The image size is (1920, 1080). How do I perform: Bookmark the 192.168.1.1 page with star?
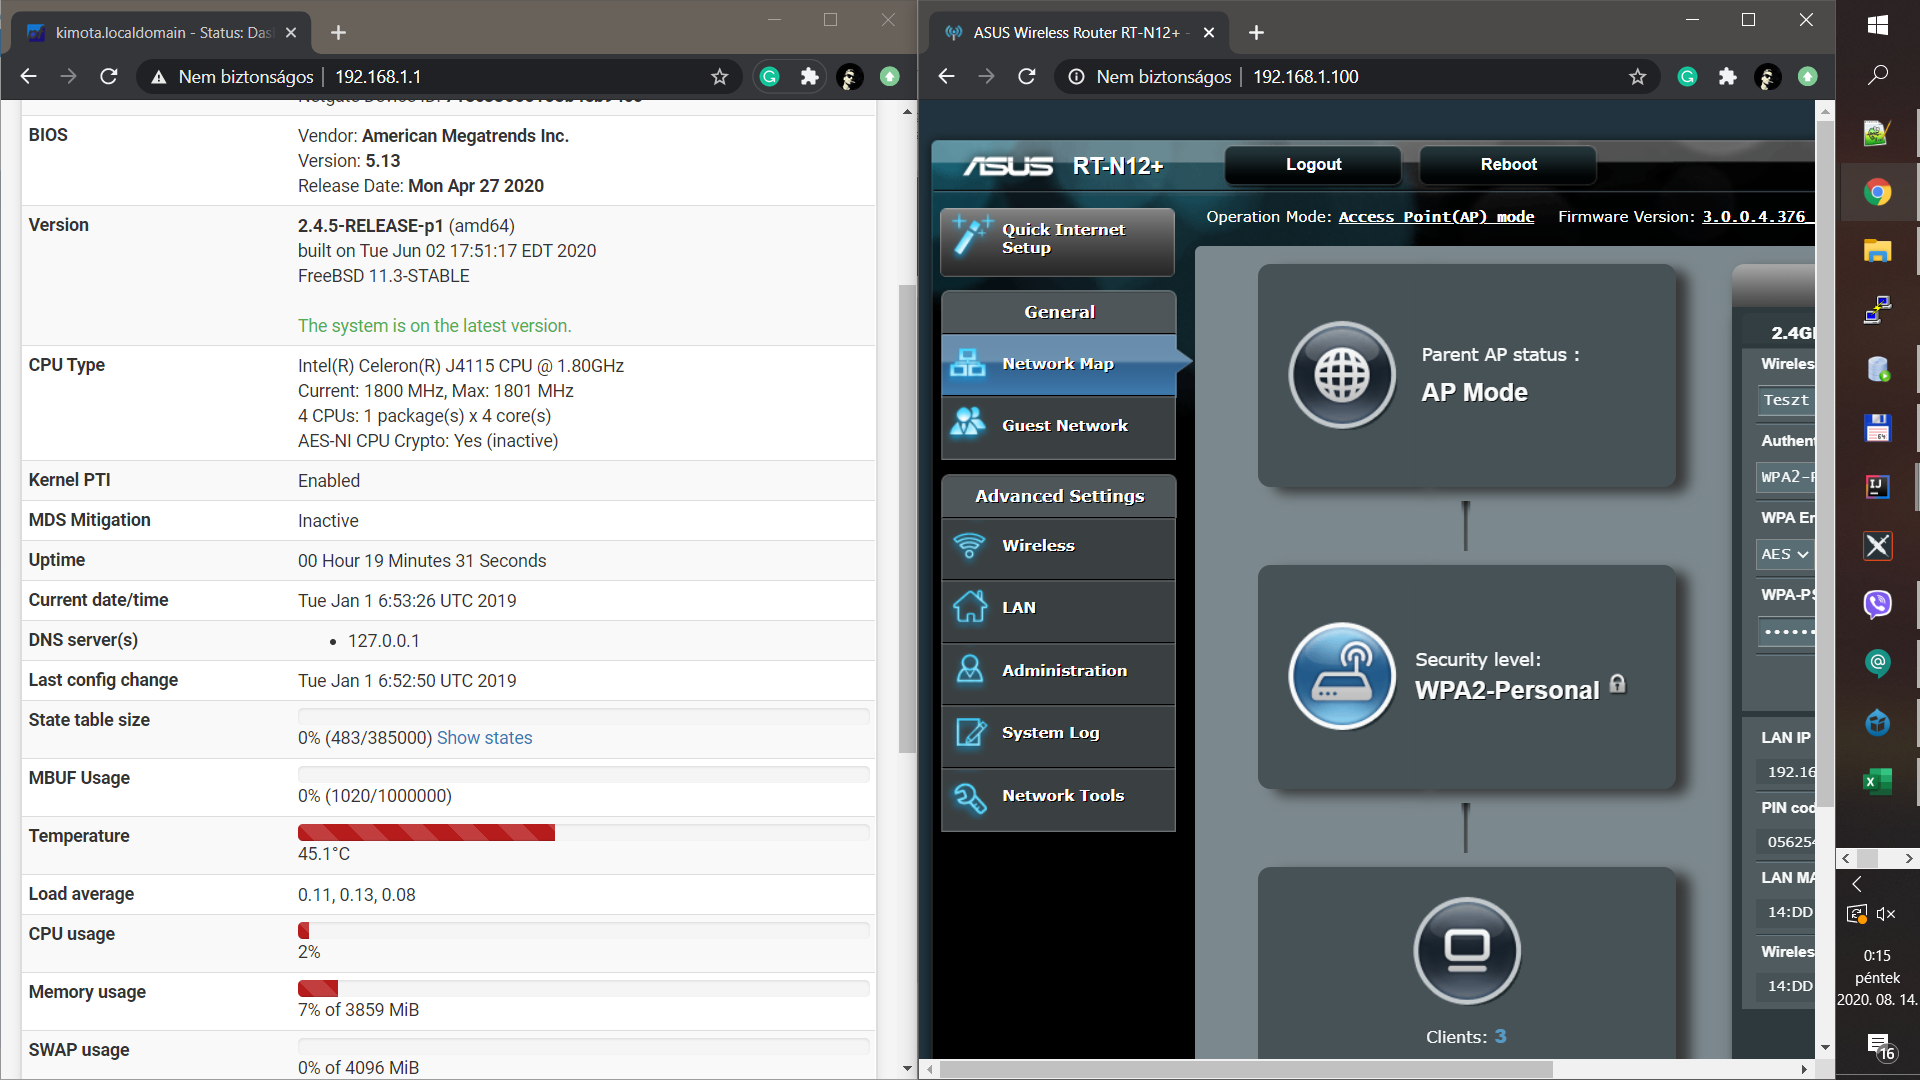point(719,77)
